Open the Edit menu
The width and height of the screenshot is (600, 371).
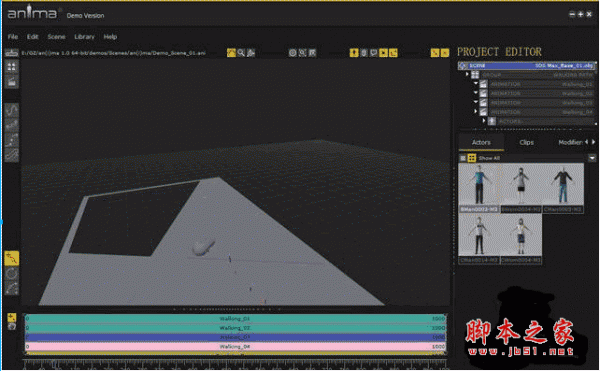click(x=33, y=37)
